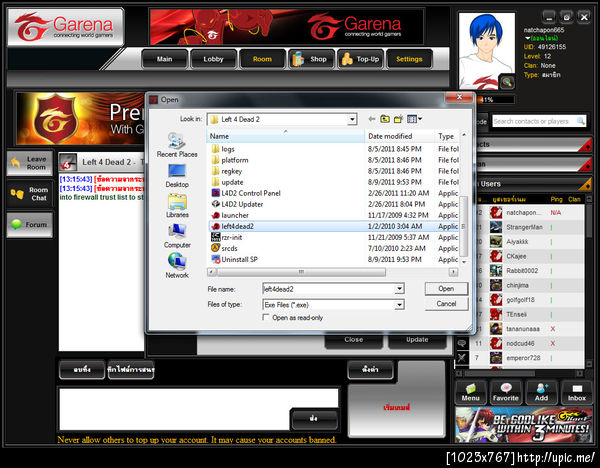Toggle Open as read-only checkbox
Screen dimensions: 600x468
[266, 317]
